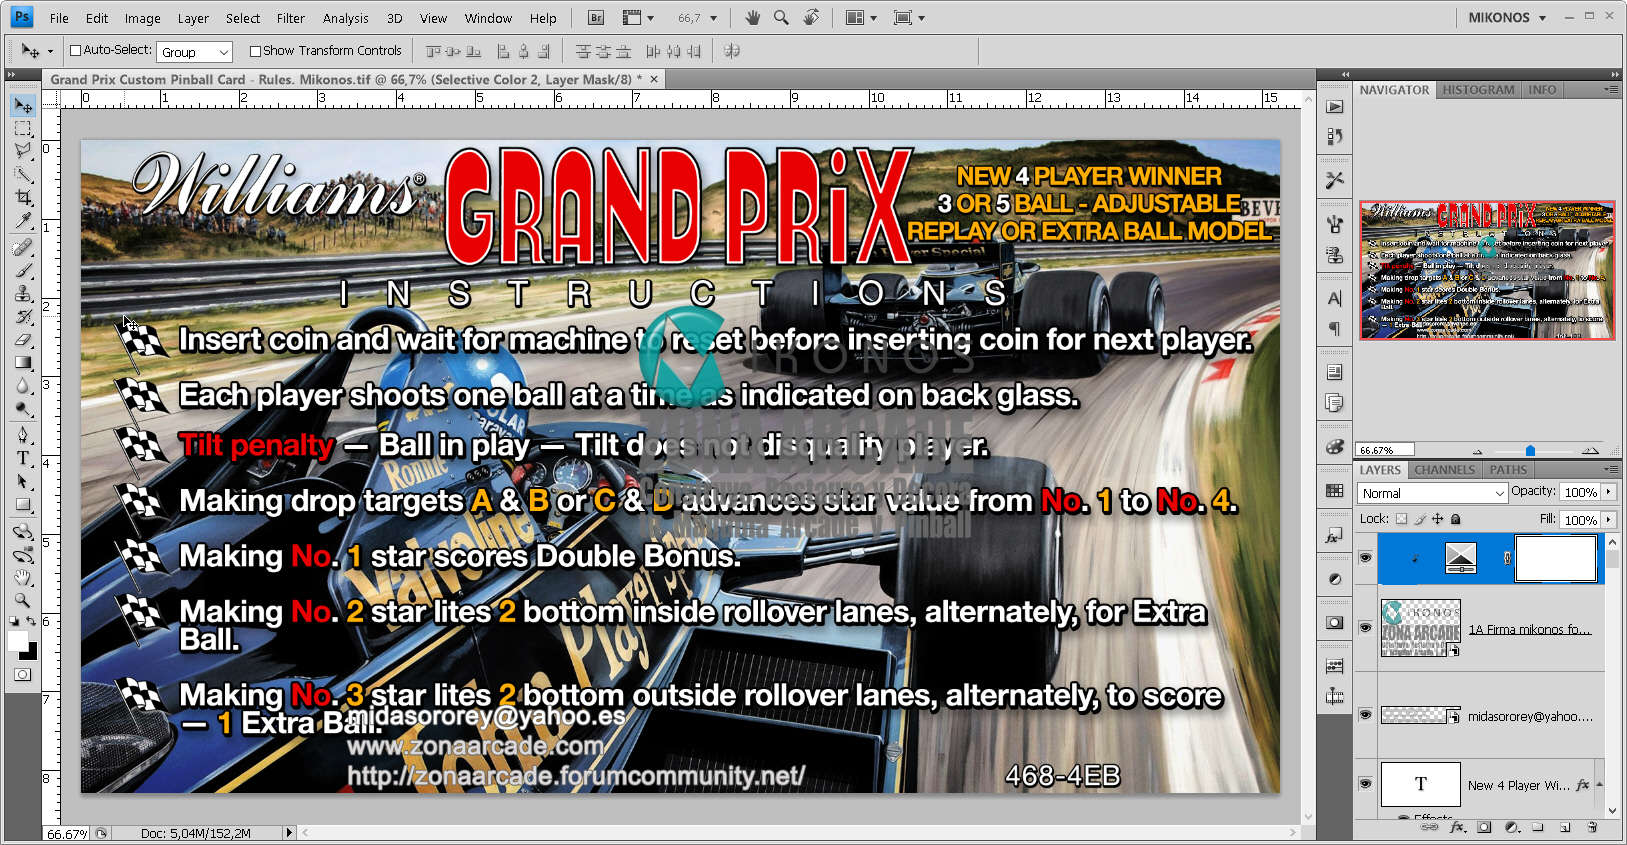Image resolution: width=1627 pixels, height=845 pixels.
Task: Open the Opacity slider arrow
Action: (x=1608, y=491)
